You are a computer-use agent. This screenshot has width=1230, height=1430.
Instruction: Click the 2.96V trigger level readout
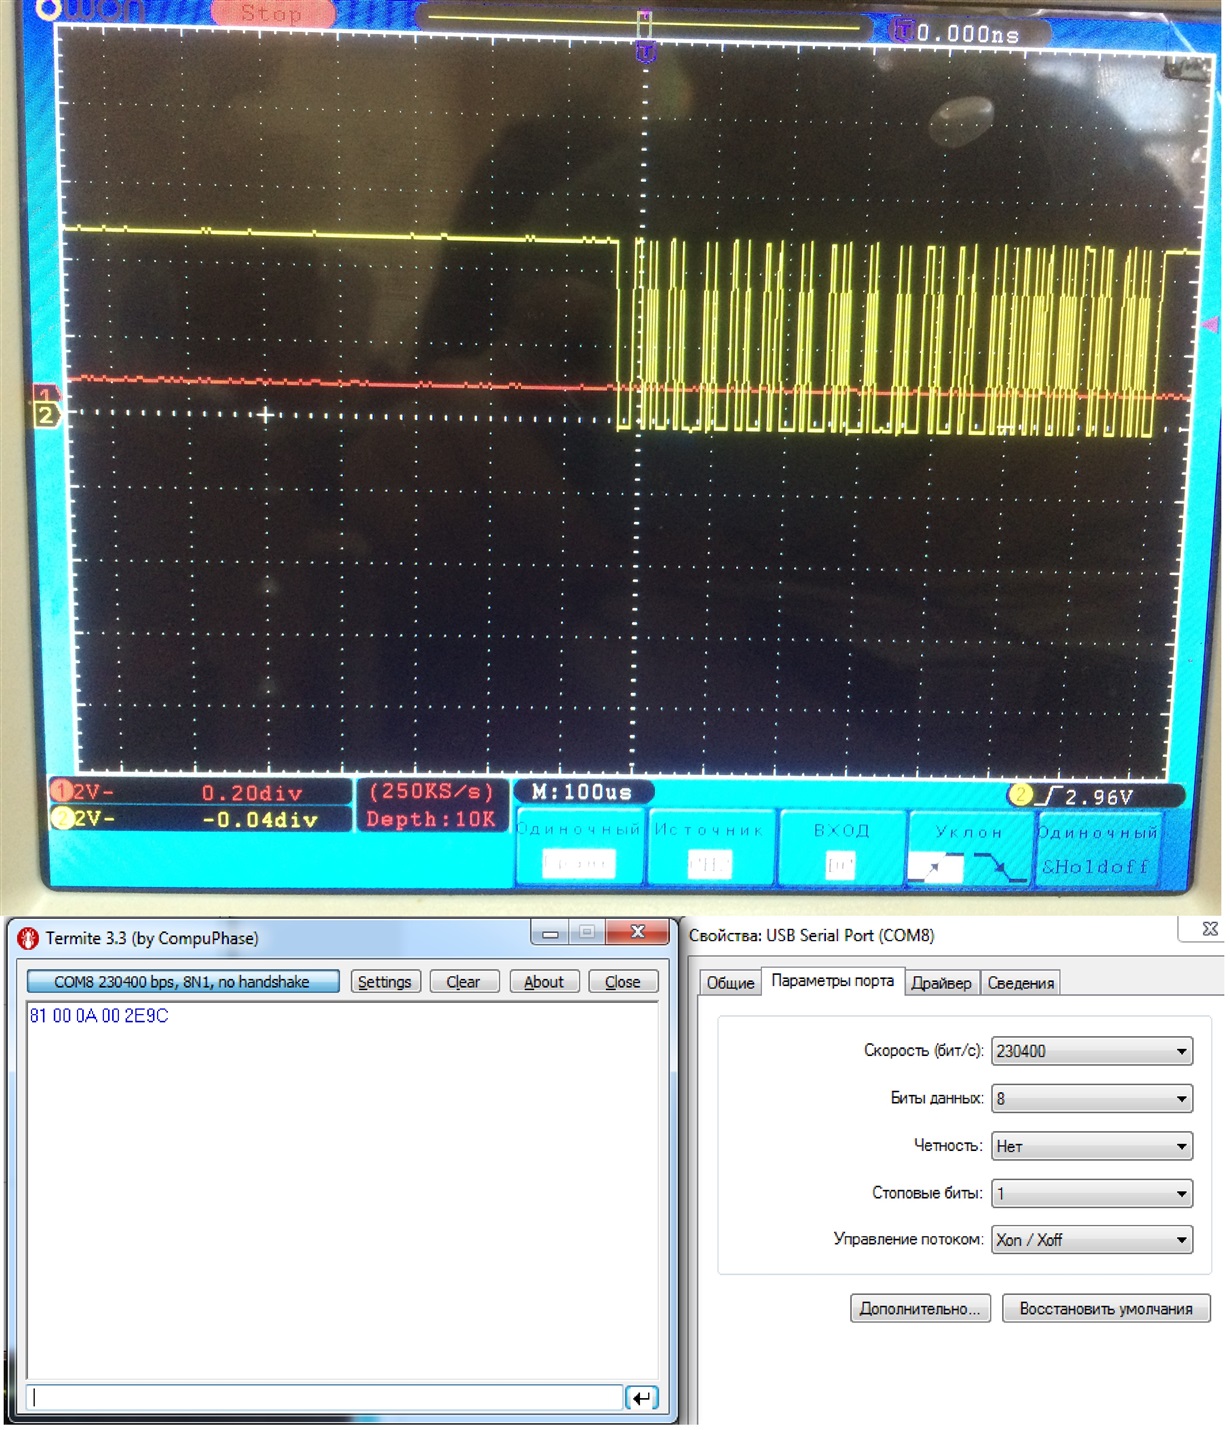coord(1098,797)
